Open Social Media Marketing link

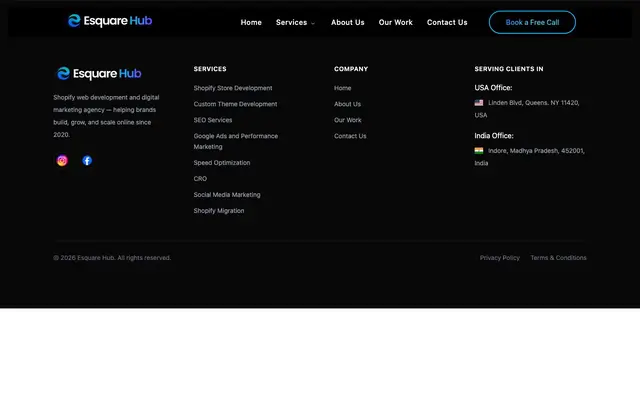(x=227, y=195)
